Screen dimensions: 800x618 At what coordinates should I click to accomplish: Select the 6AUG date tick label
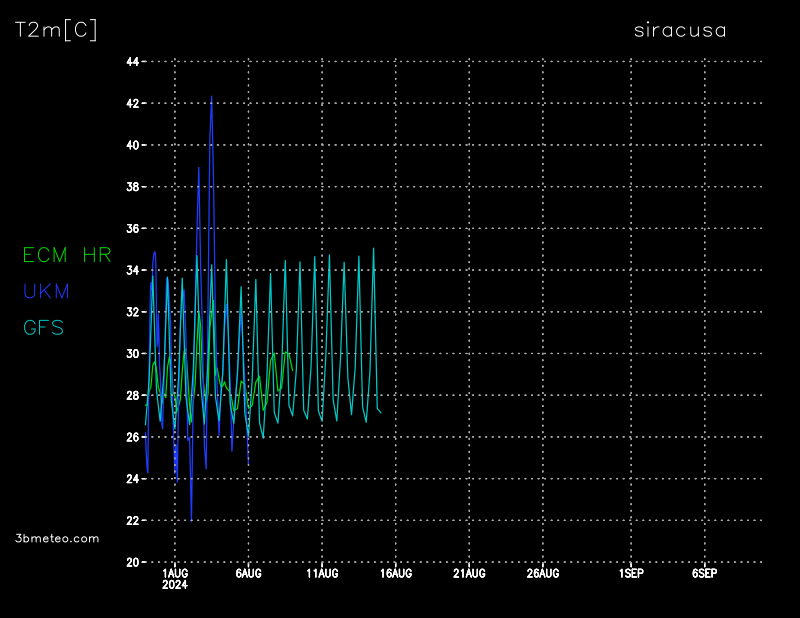(248, 574)
